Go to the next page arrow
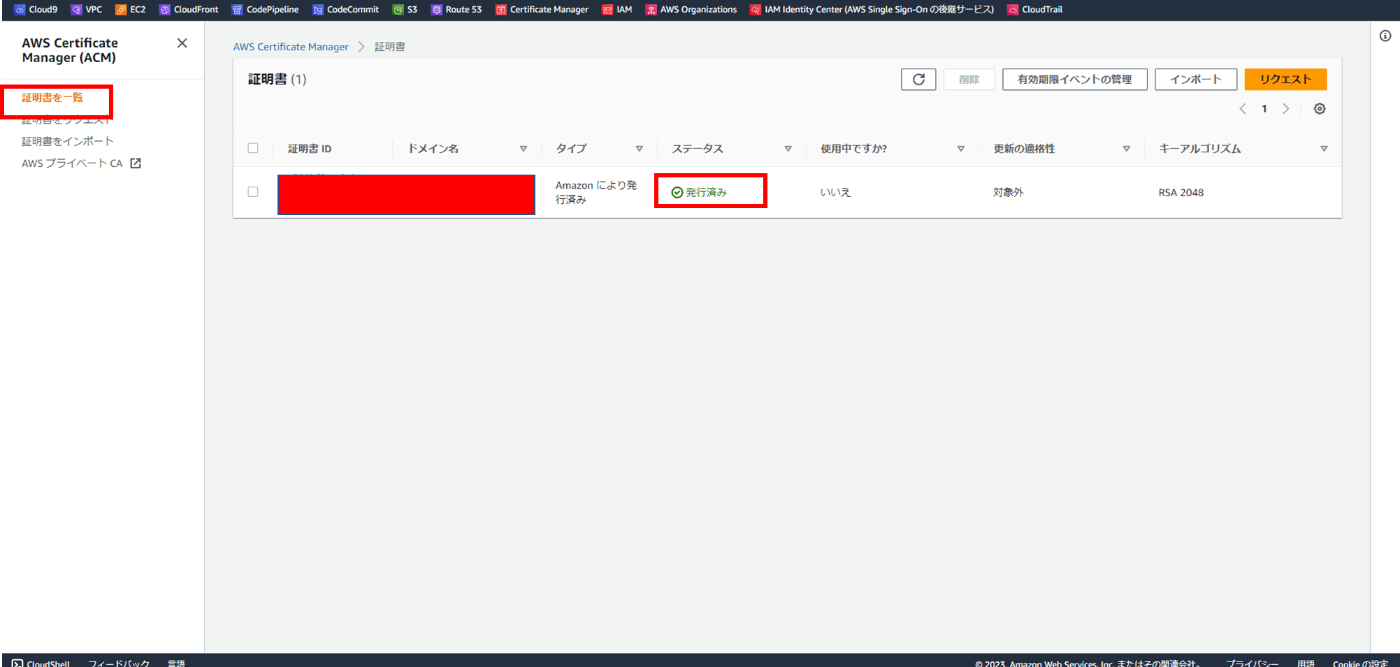 1286,109
